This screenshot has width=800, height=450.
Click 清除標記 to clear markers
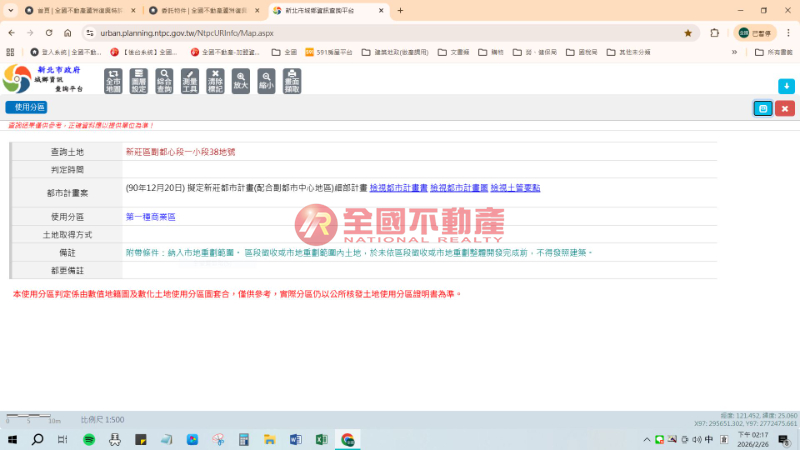[x=215, y=80]
